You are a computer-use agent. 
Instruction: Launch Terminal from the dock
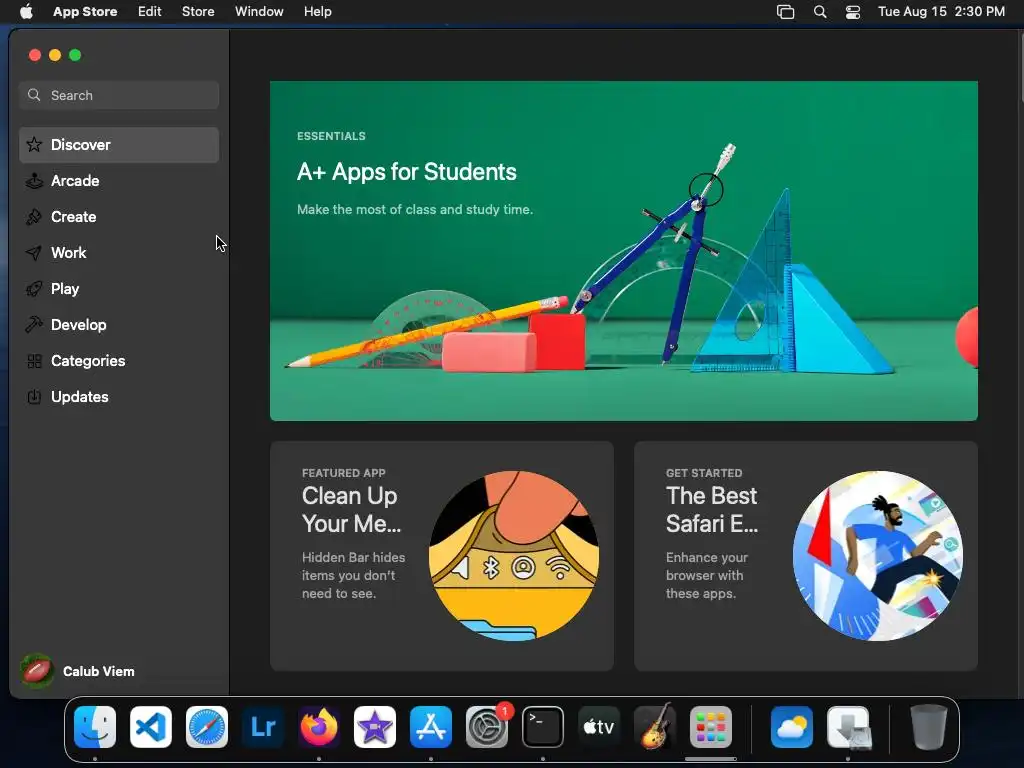click(x=543, y=727)
